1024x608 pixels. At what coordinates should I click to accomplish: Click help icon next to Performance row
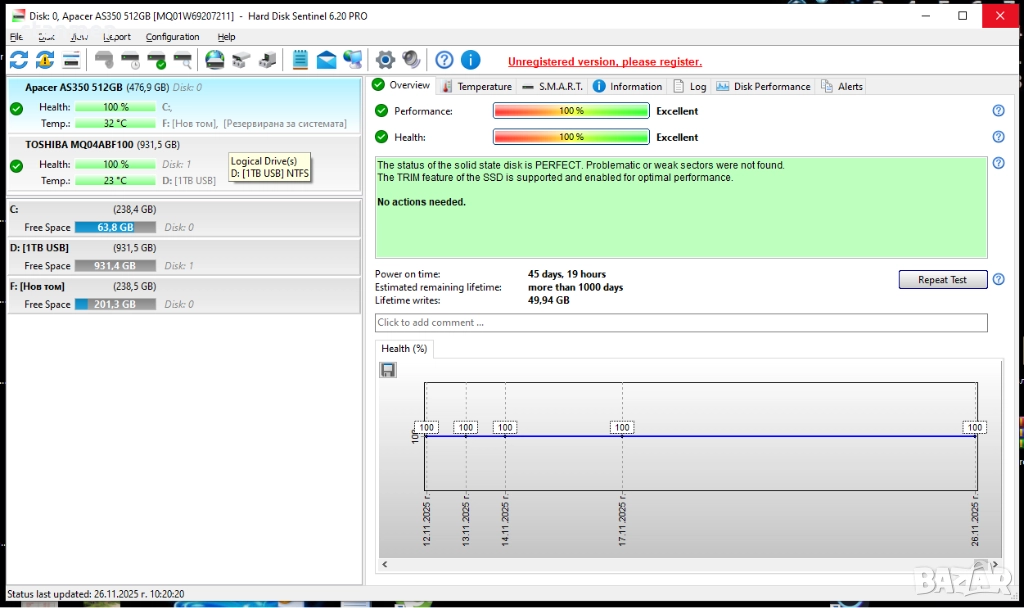pyautogui.click(x=998, y=111)
